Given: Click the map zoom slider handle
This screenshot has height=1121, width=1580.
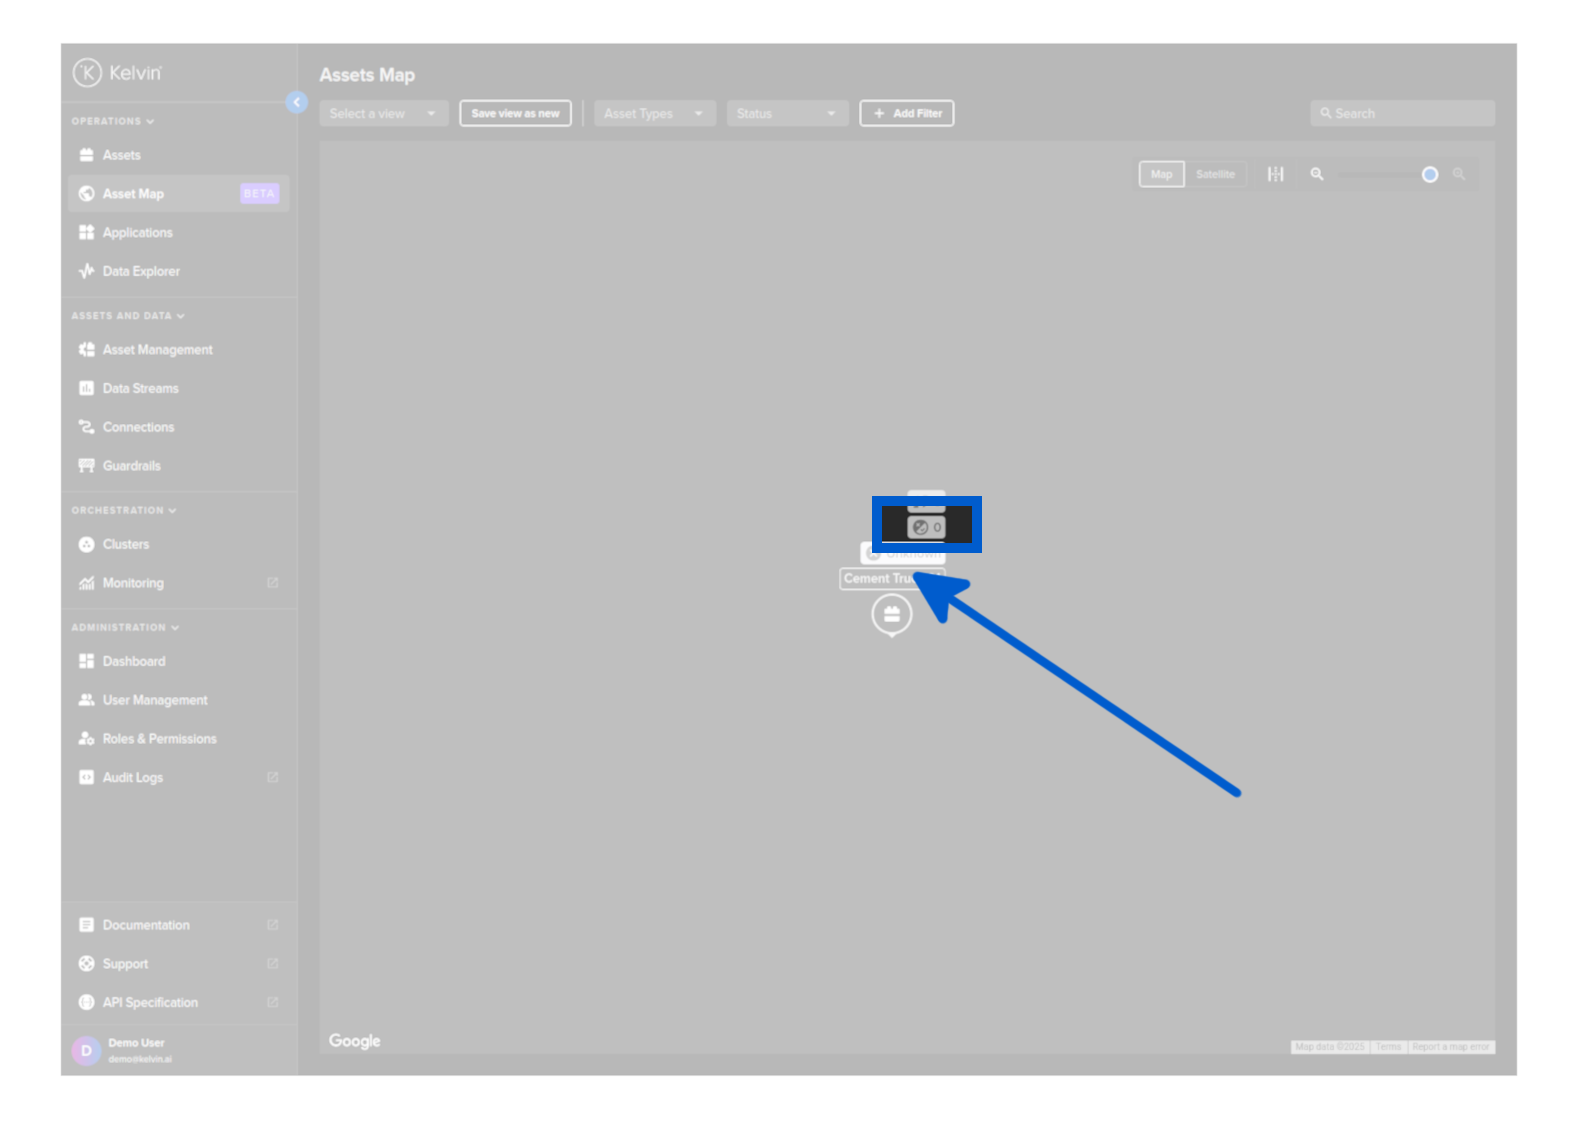Looking at the screenshot, I should (x=1430, y=175).
